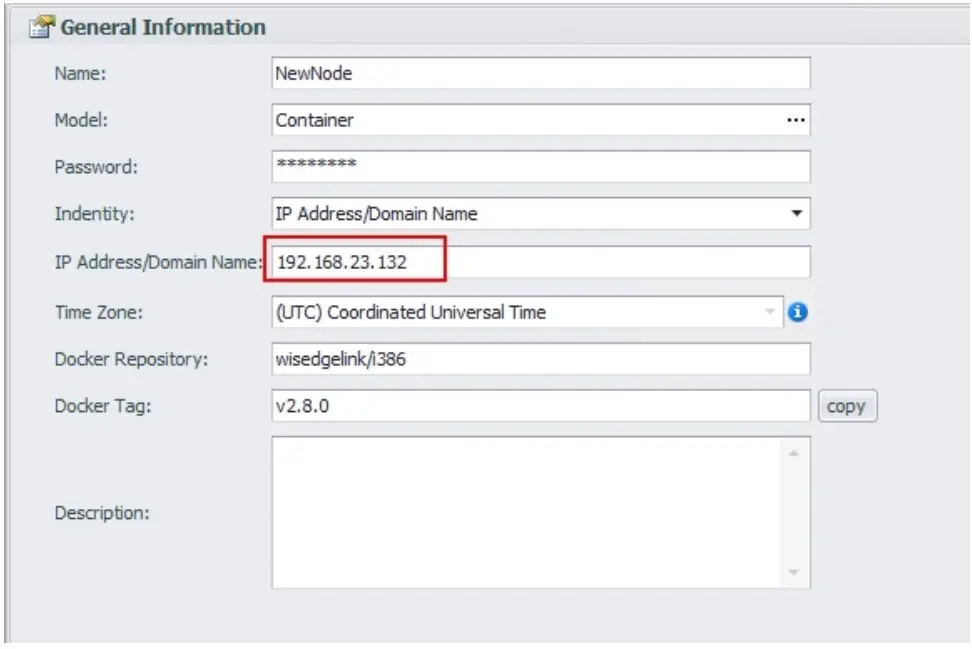972x649 pixels.
Task: Select the Docker Tag field showing v2.8.0
Action: pos(540,406)
